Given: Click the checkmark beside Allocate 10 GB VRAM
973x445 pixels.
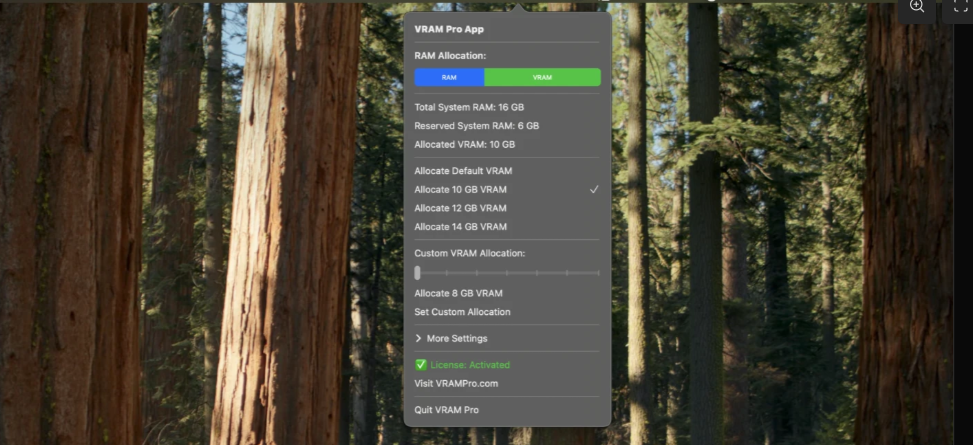Looking at the screenshot, I should tap(594, 189).
